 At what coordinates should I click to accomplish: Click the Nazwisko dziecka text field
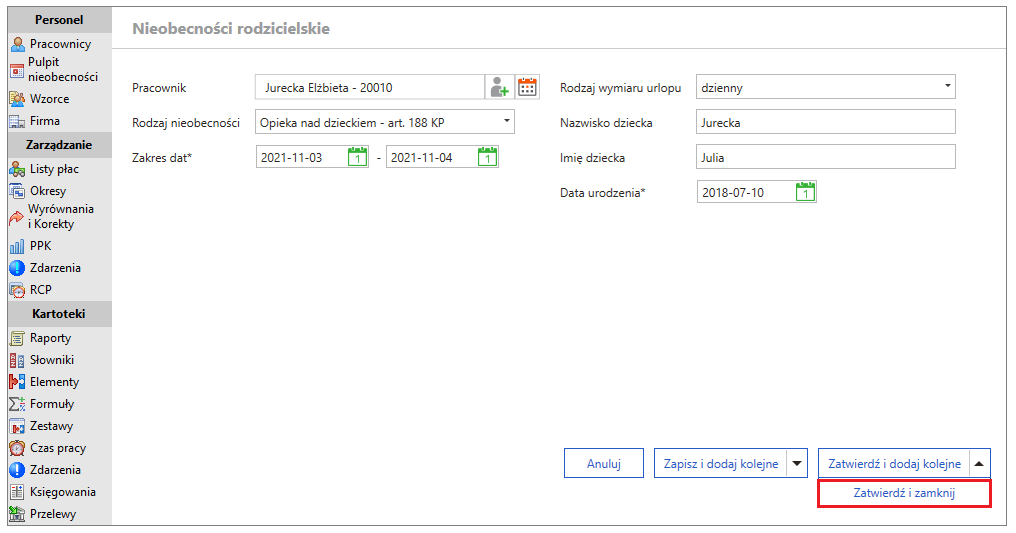click(x=826, y=122)
